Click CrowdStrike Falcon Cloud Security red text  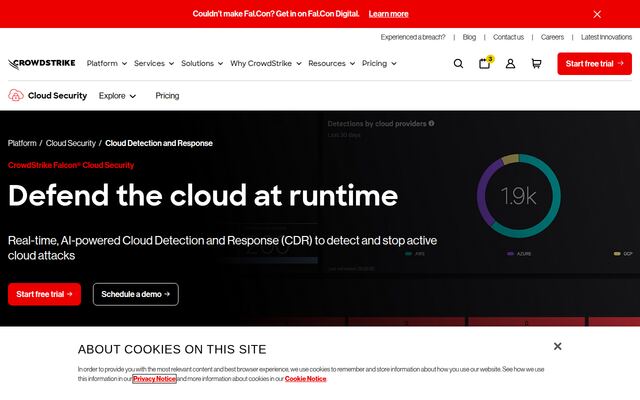[71, 165]
